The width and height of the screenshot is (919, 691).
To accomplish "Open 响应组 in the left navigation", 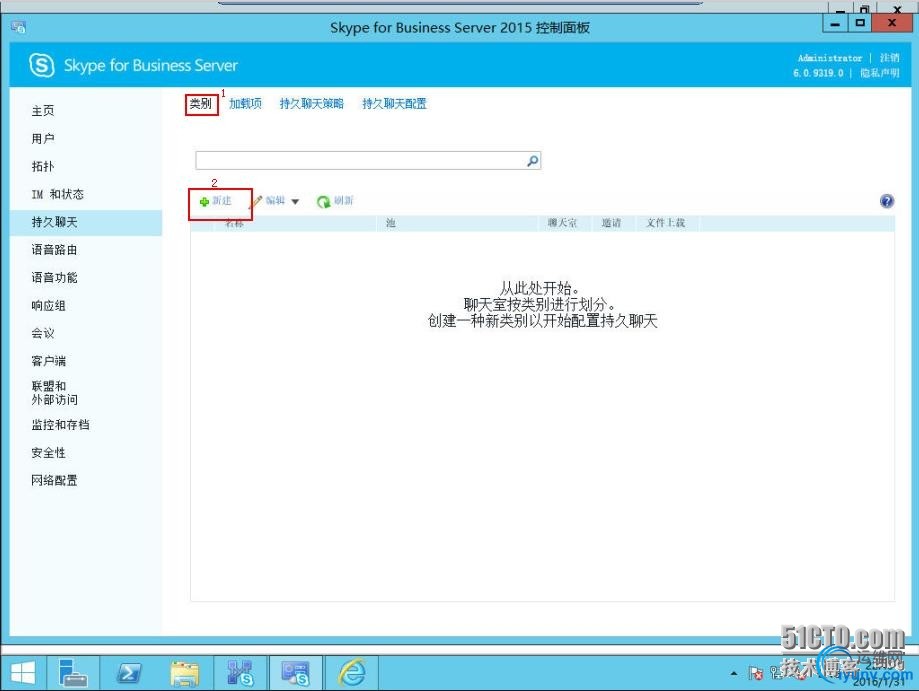I will click(48, 306).
